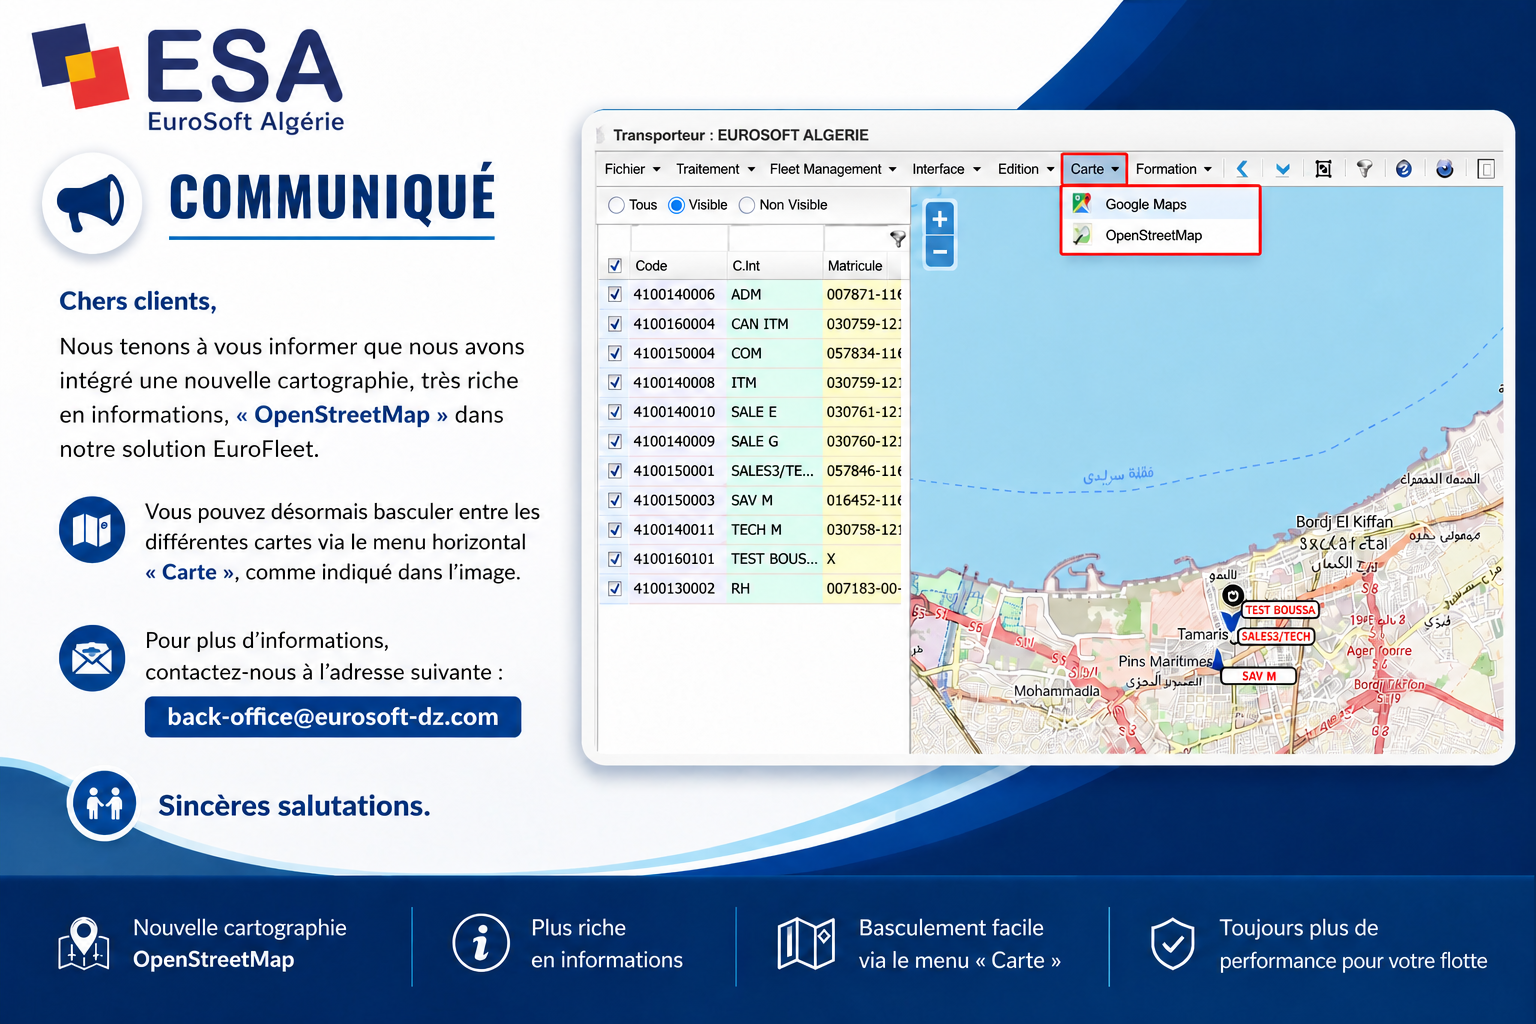This screenshot has height=1024, width=1536.
Task: Expand the Fleet Management menu
Action: (x=833, y=169)
